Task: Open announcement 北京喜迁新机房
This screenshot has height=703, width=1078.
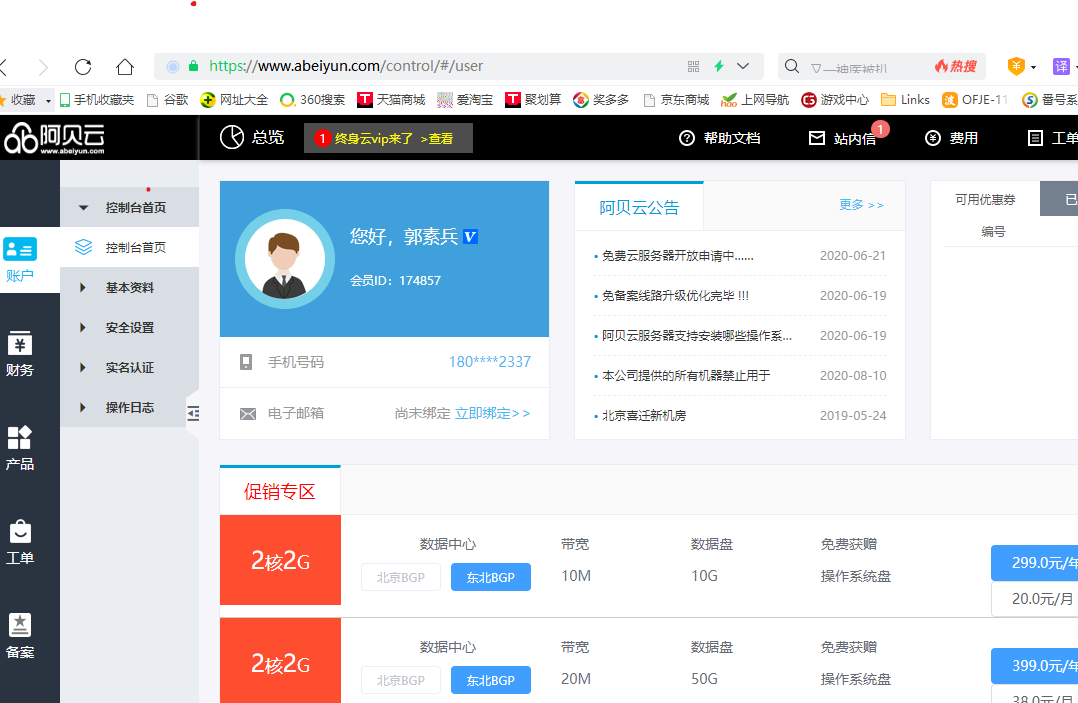Action: (644, 415)
